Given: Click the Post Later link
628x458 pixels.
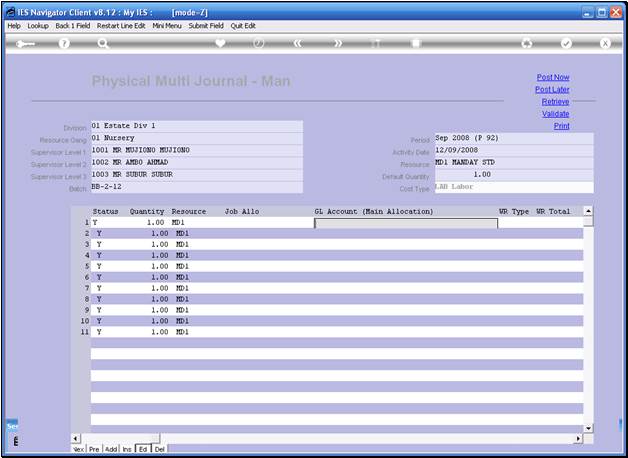Looking at the screenshot, I should pyautogui.click(x=552, y=89).
